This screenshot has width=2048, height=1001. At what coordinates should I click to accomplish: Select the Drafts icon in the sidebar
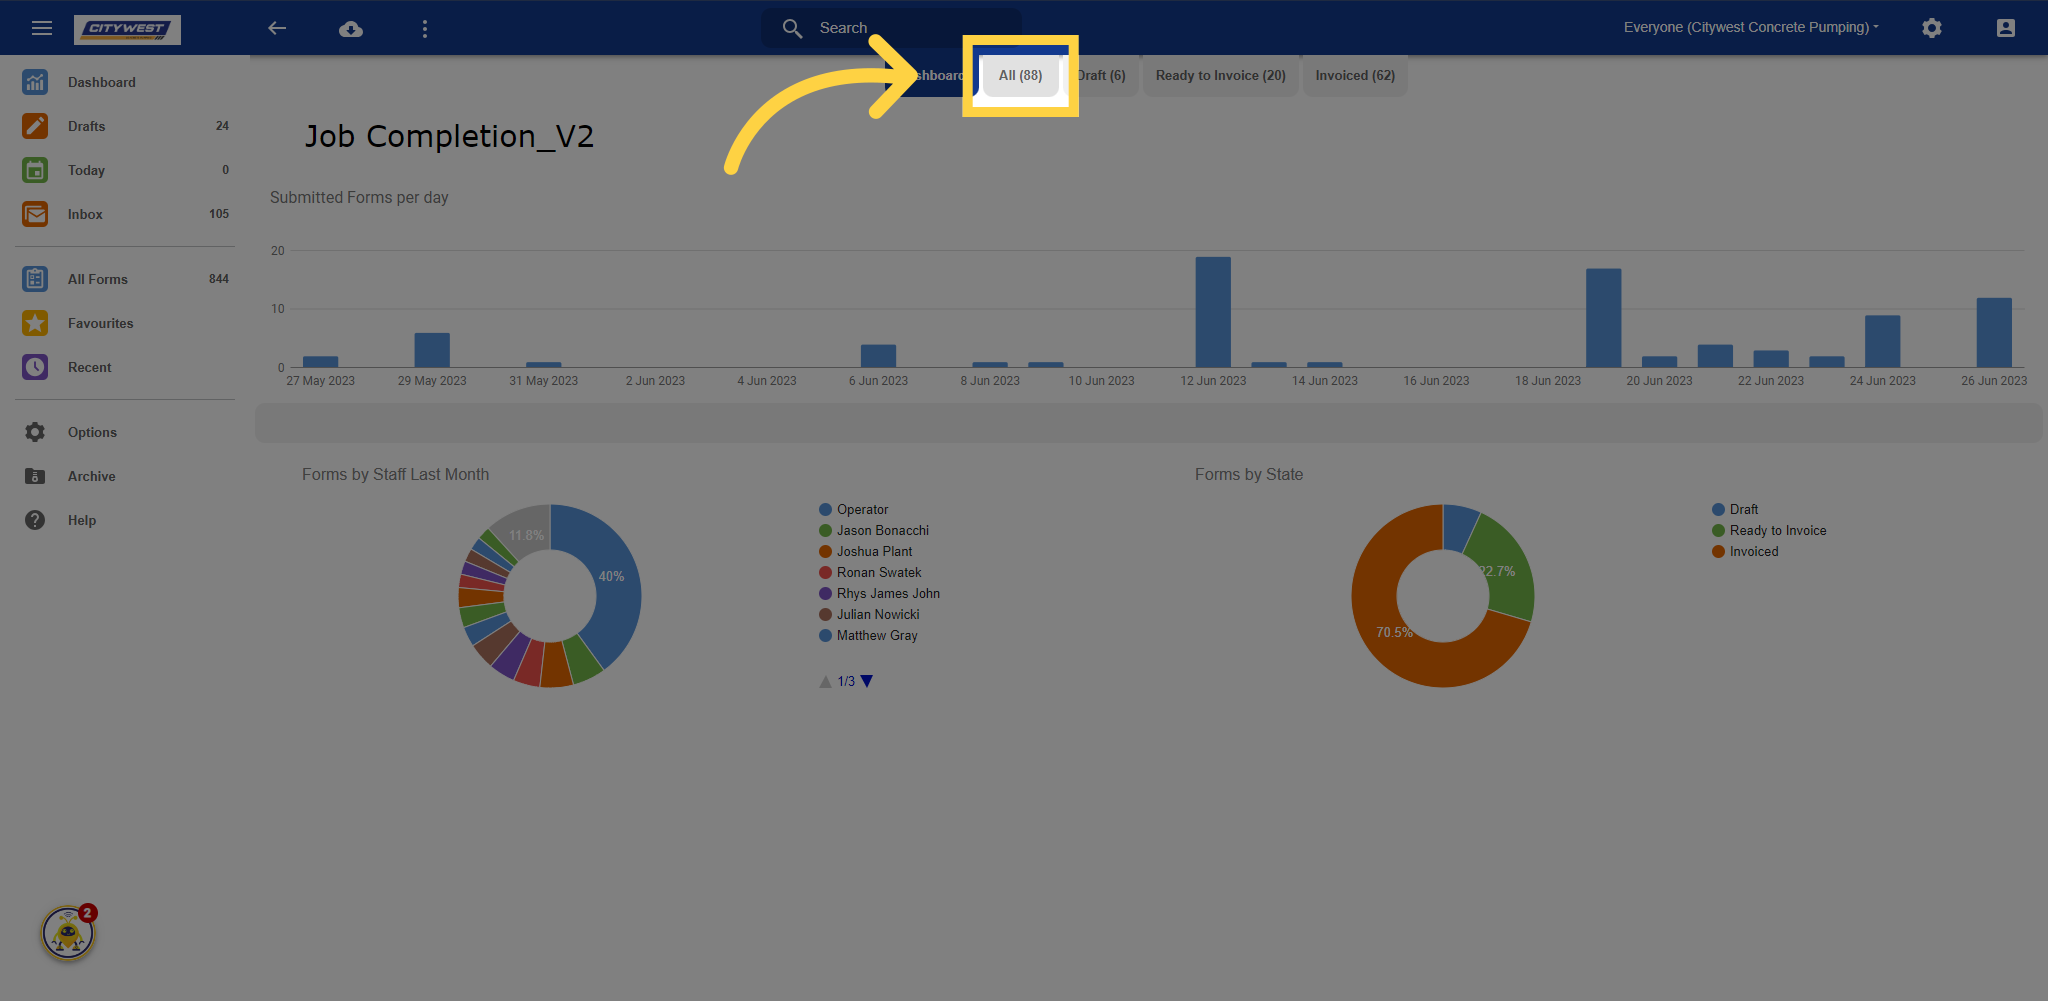click(35, 126)
